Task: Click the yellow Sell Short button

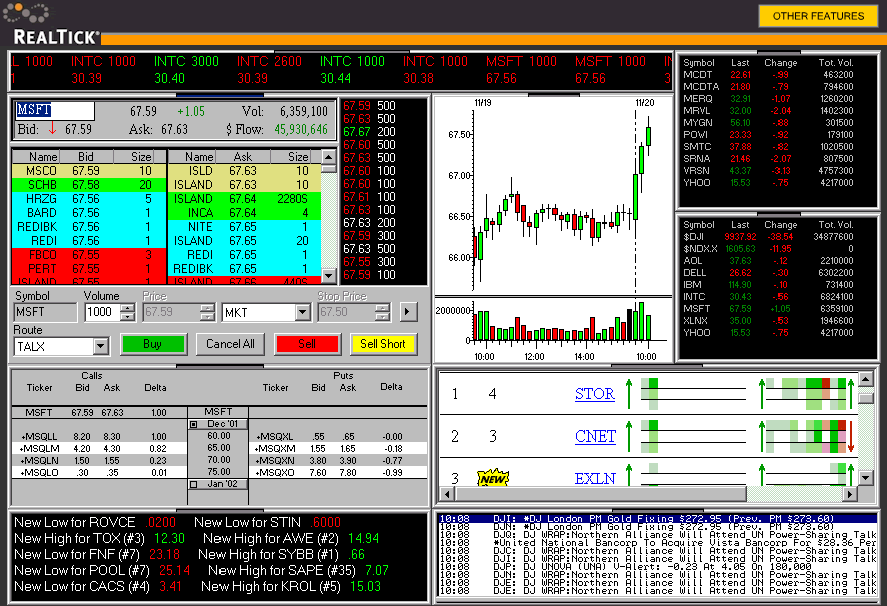Action: pos(383,344)
